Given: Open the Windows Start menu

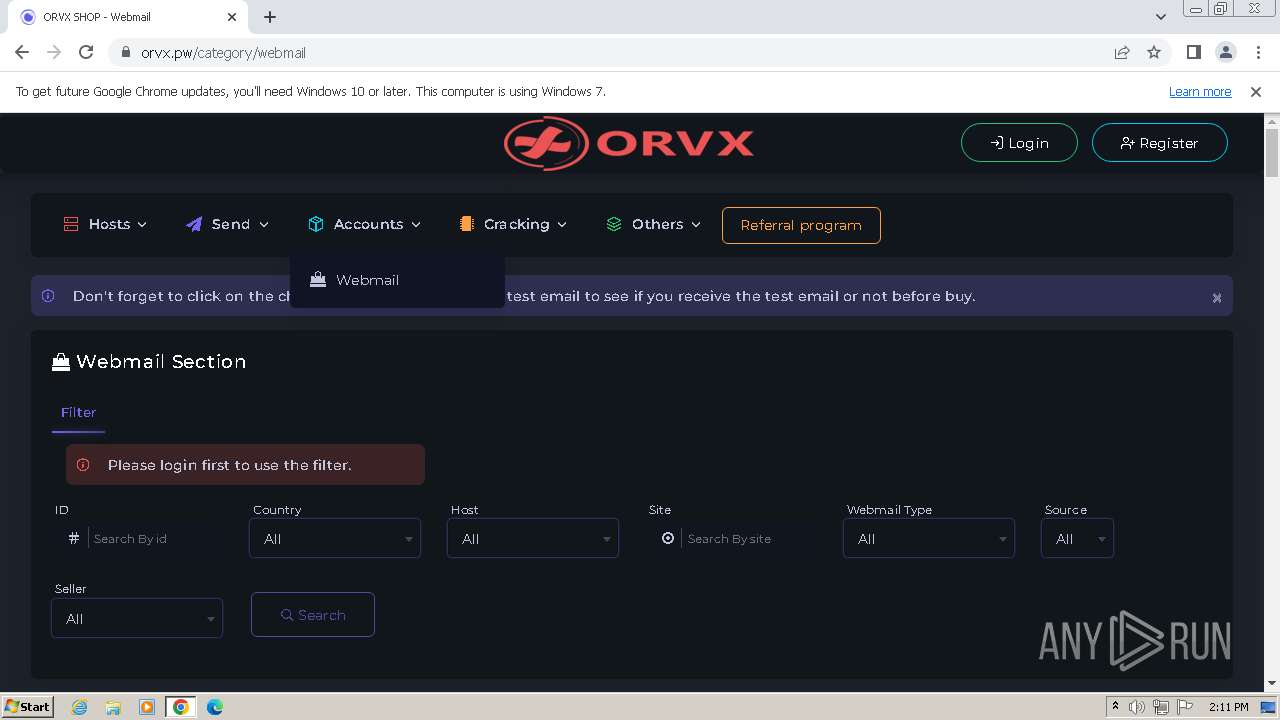Looking at the screenshot, I should 28,706.
